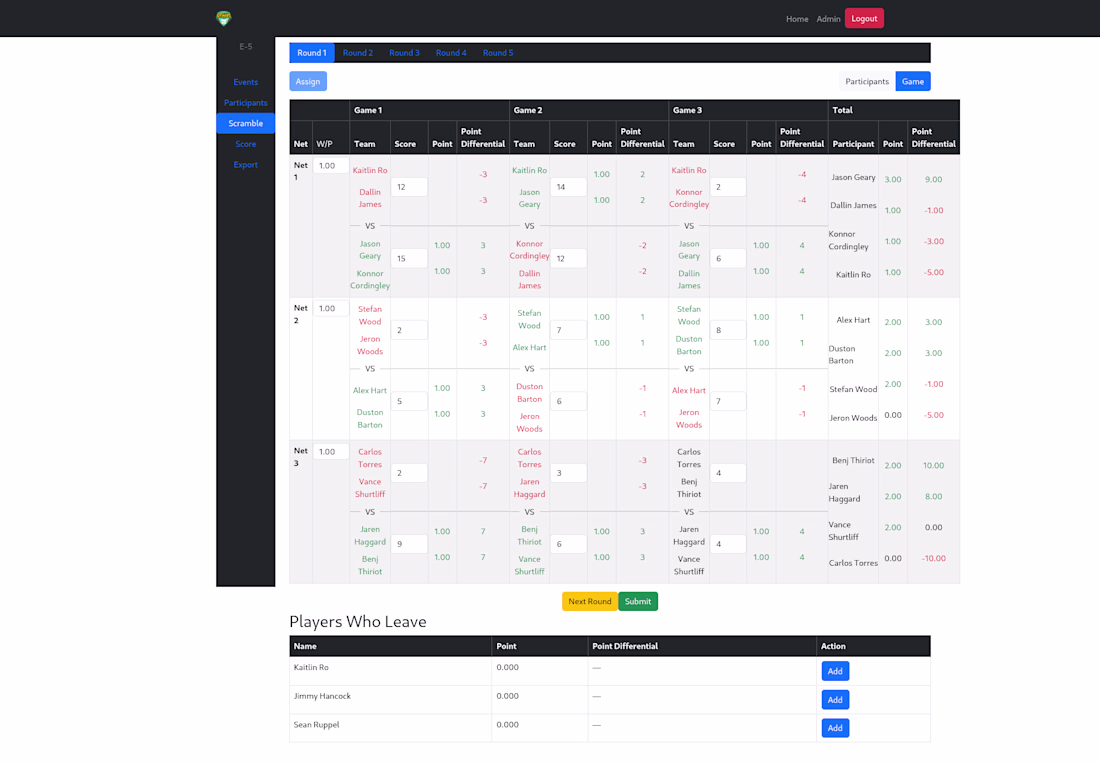1100x763 pixels.
Task: Edit Net 1 Game 1 score field showing 15
Action: click(409, 258)
